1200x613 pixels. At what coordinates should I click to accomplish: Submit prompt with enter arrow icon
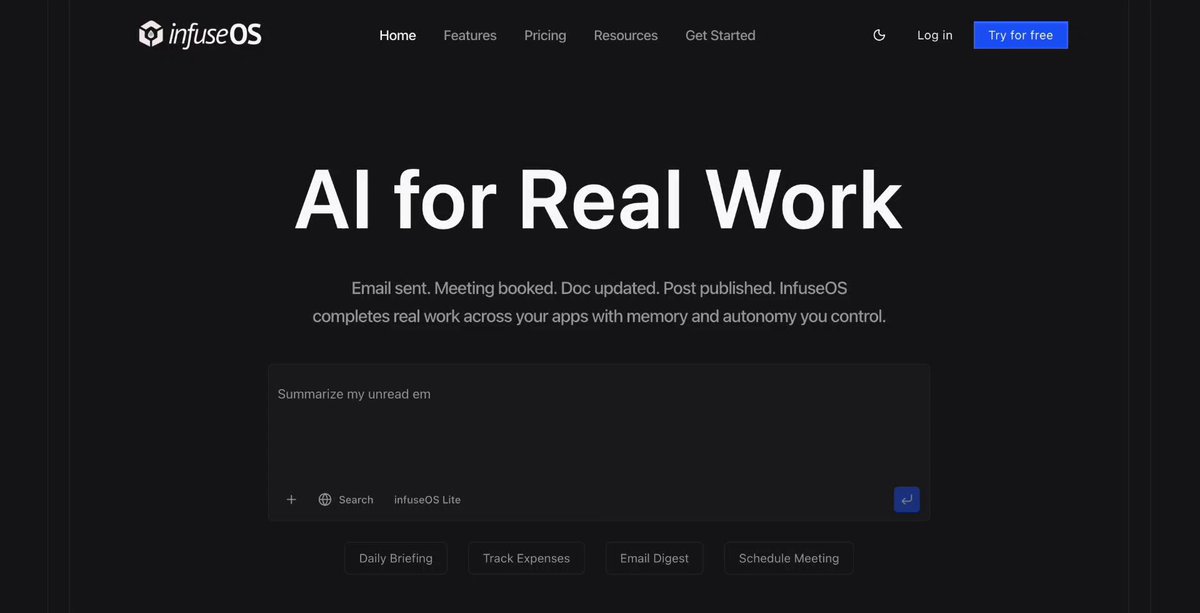coord(907,500)
